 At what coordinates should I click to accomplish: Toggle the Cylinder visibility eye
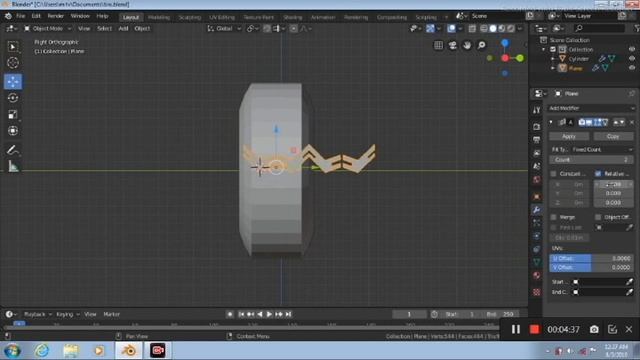pos(632,58)
